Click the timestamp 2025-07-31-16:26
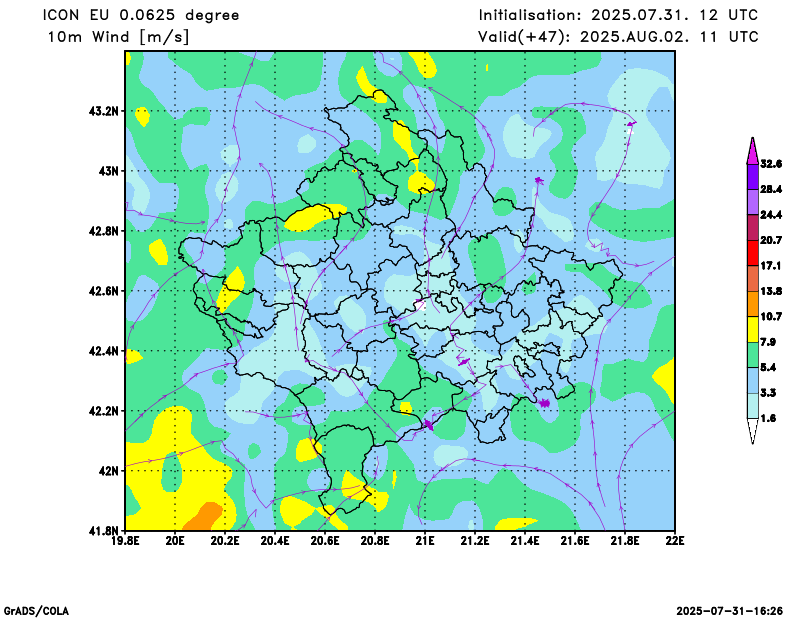800x618 pixels. tap(730, 611)
